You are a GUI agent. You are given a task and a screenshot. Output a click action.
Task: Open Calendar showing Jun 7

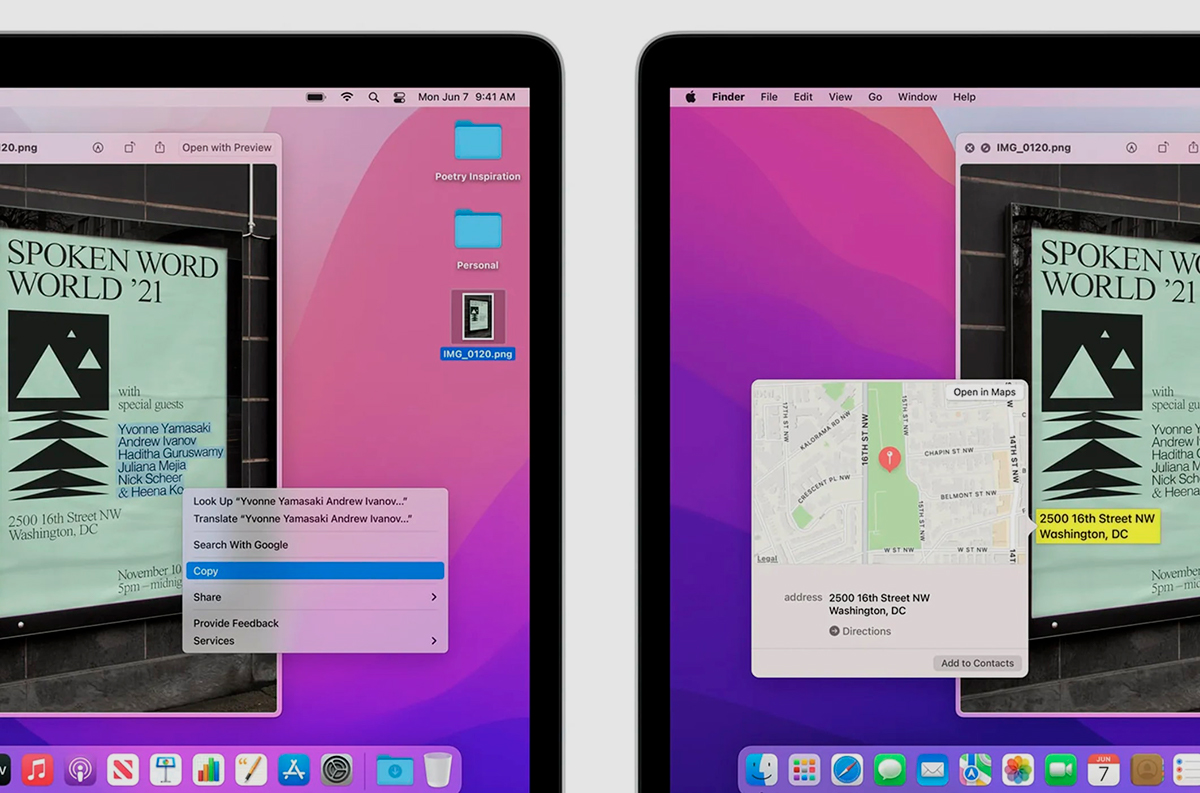tap(1104, 769)
